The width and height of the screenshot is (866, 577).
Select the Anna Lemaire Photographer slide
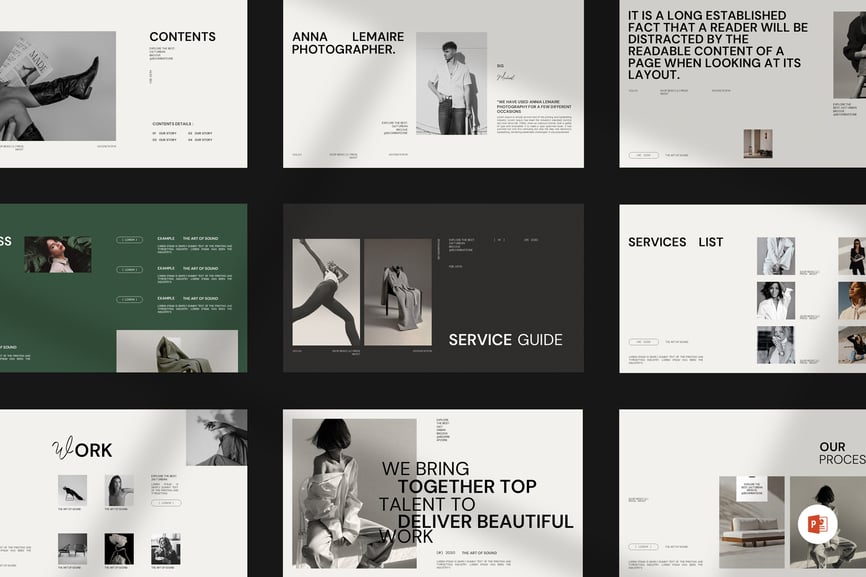pyautogui.click(x=432, y=84)
